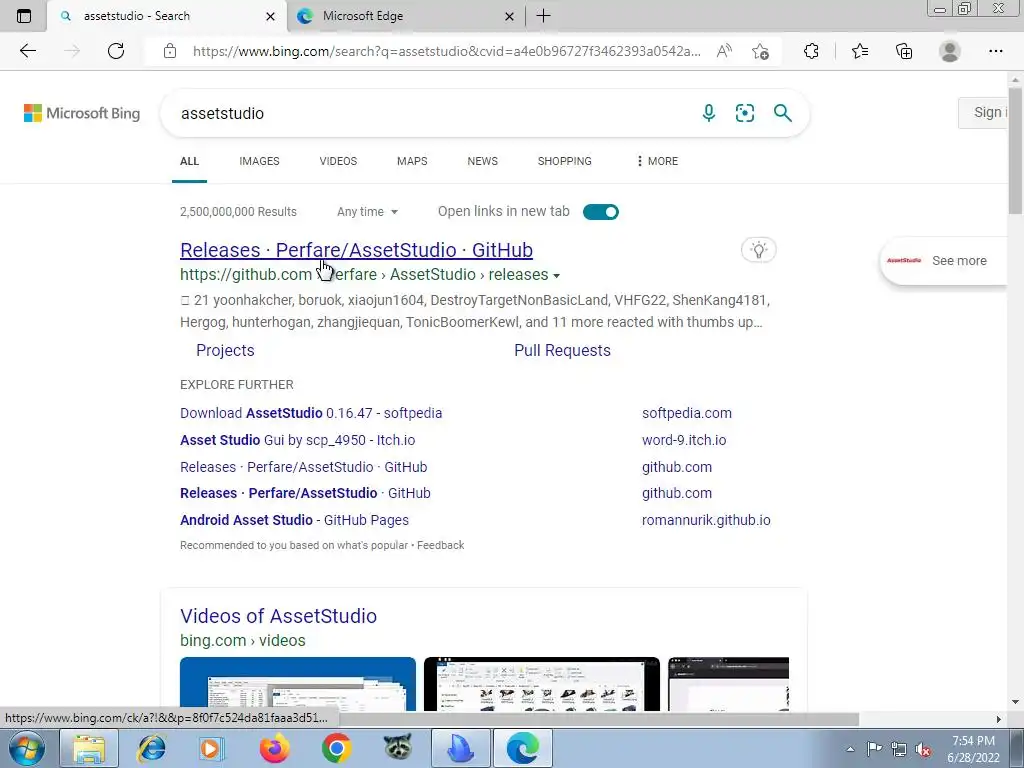Open a new tab with plus icon

543,16
